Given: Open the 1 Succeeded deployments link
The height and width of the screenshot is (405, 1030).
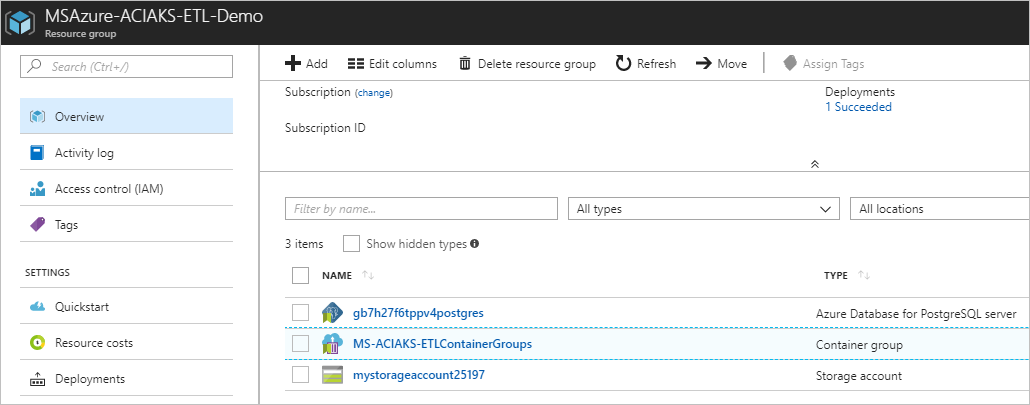Looking at the screenshot, I should 859,107.
